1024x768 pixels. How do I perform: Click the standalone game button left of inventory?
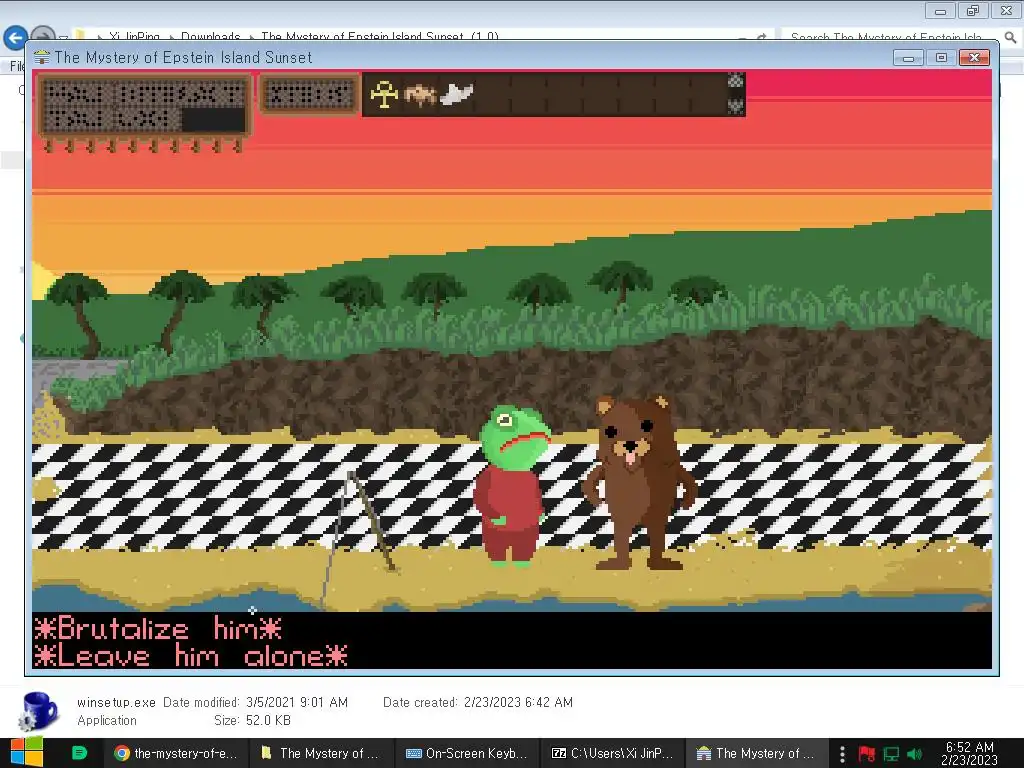point(310,95)
